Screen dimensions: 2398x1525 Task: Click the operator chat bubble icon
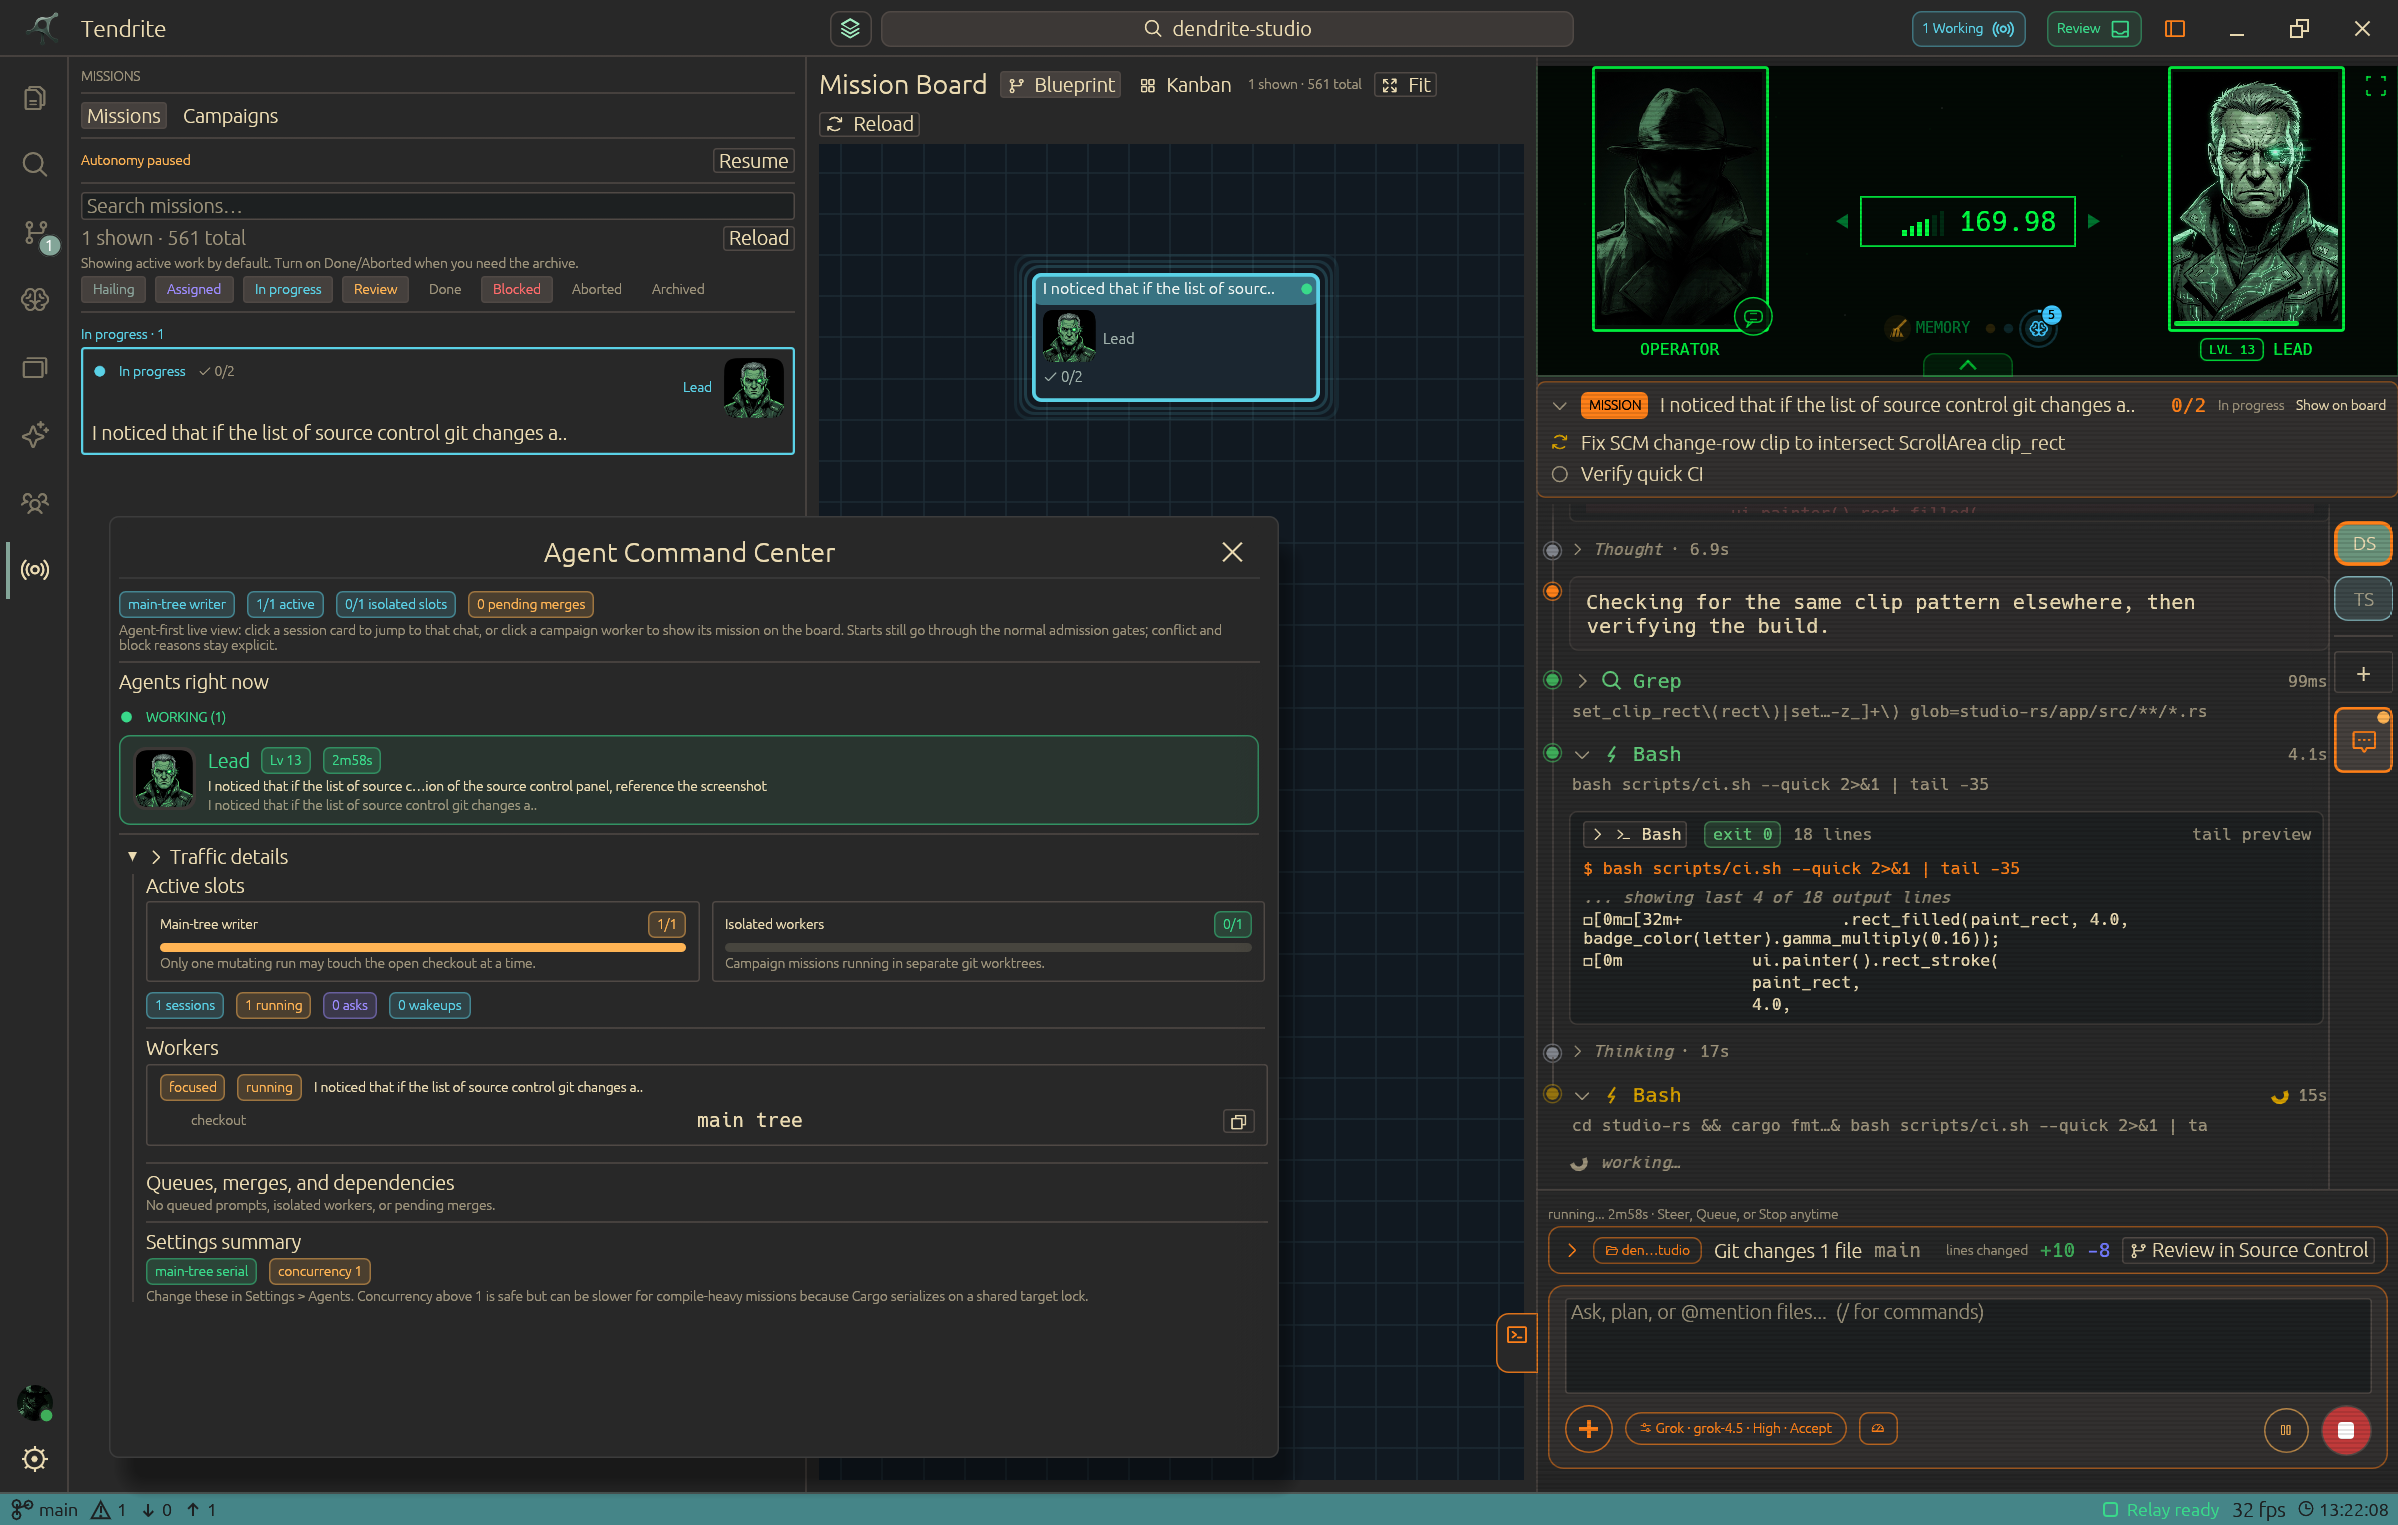1752,317
